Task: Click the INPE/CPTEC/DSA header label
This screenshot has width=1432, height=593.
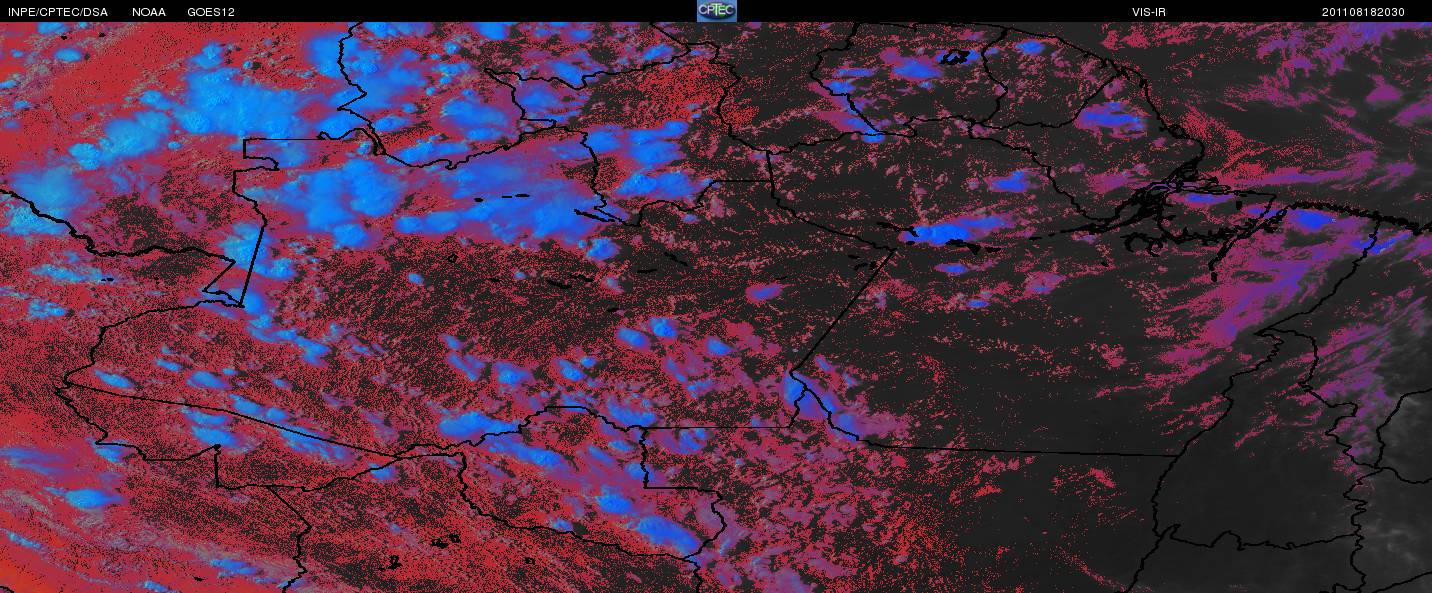Action: (x=57, y=12)
